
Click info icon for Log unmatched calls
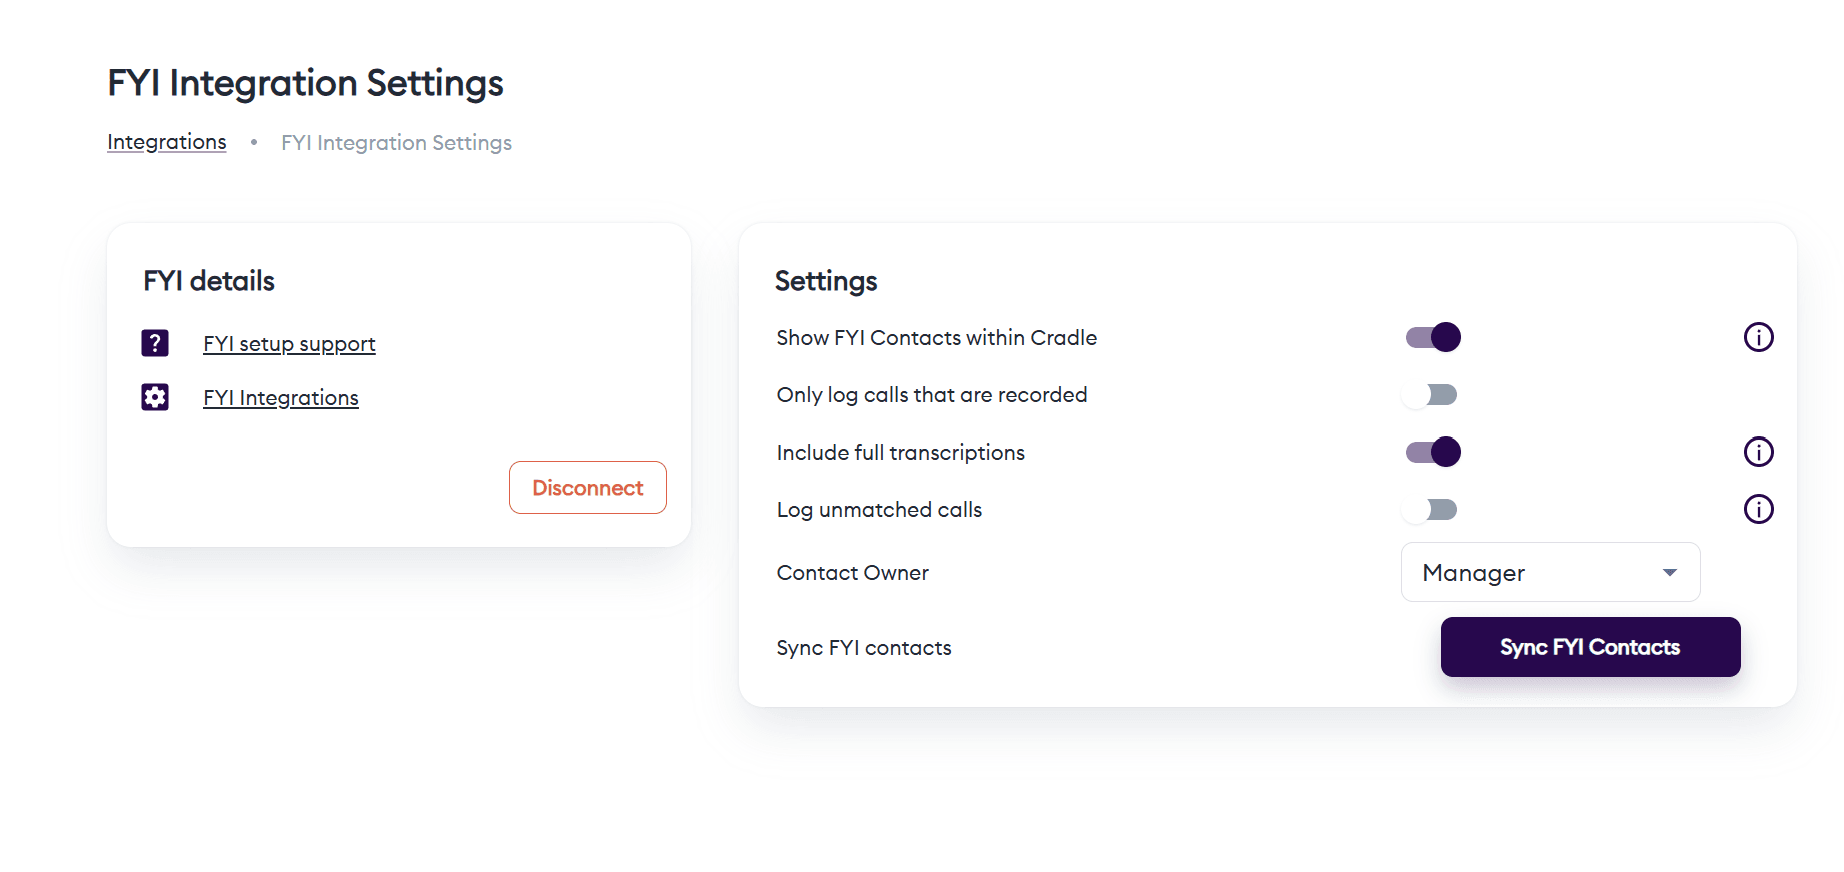point(1758,509)
